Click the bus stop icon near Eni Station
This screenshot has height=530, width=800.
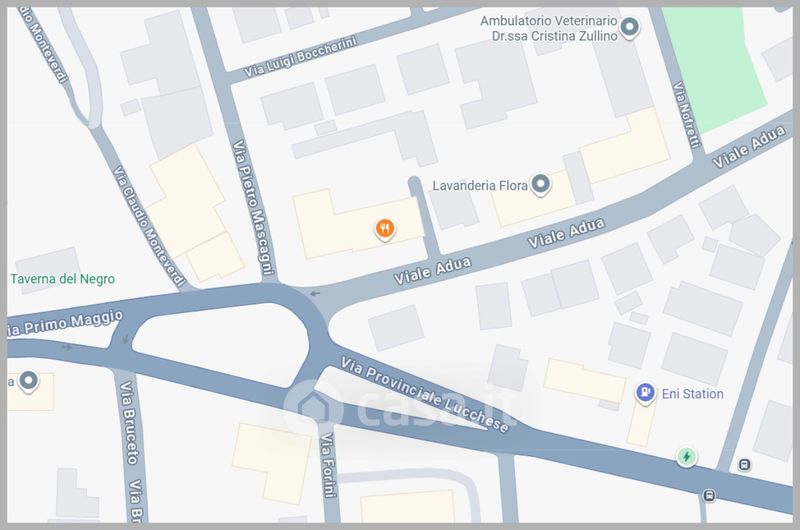click(x=744, y=465)
